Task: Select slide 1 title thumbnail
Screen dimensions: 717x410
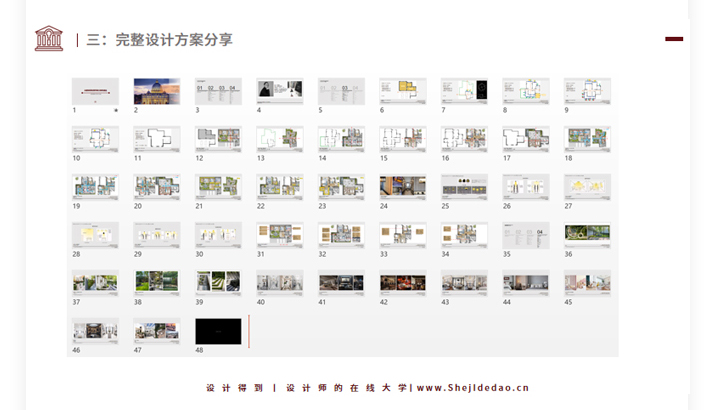Action: (x=95, y=91)
